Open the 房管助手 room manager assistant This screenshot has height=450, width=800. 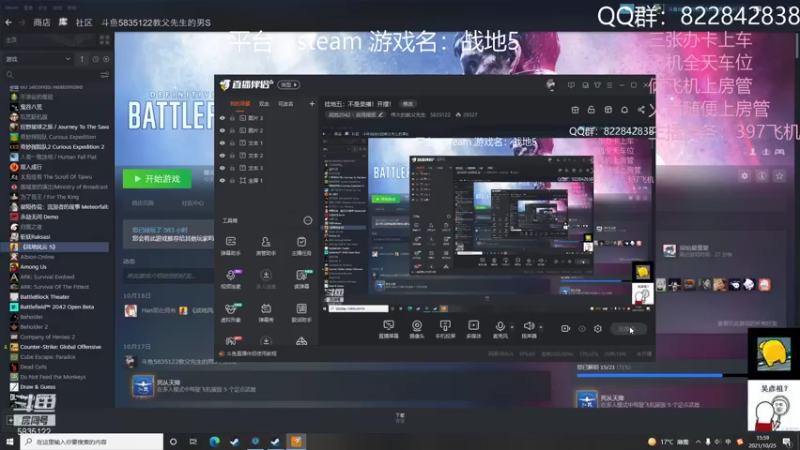[x=266, y=245]
